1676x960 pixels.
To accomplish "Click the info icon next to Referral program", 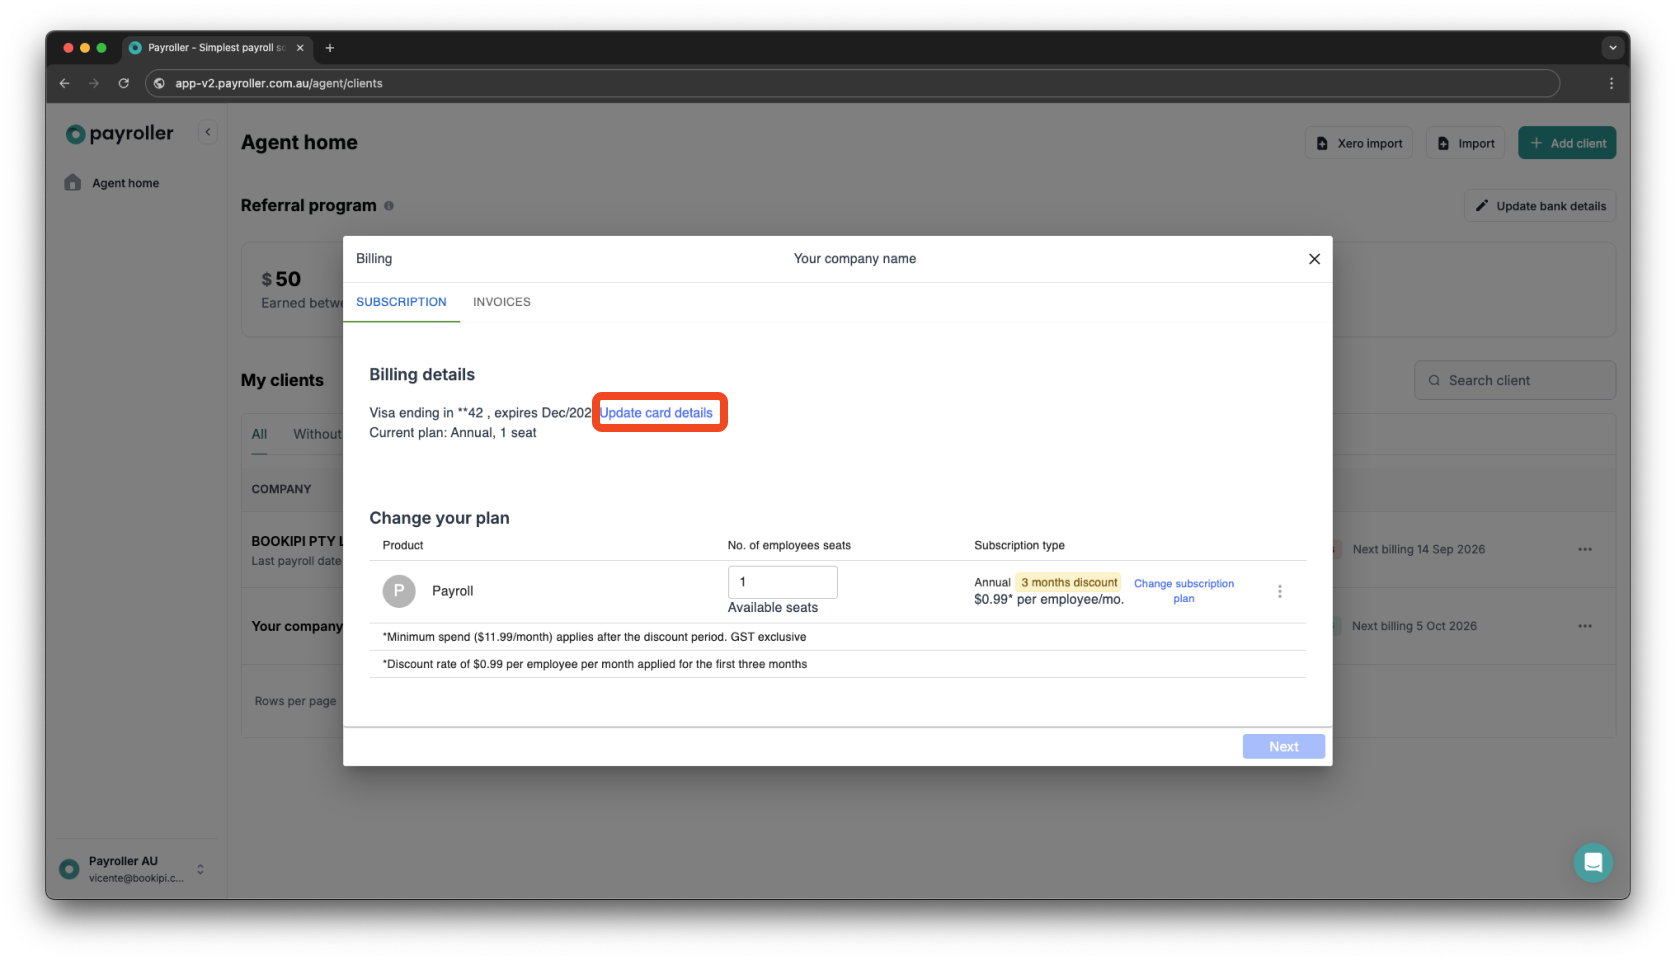I will coord(389,205).
